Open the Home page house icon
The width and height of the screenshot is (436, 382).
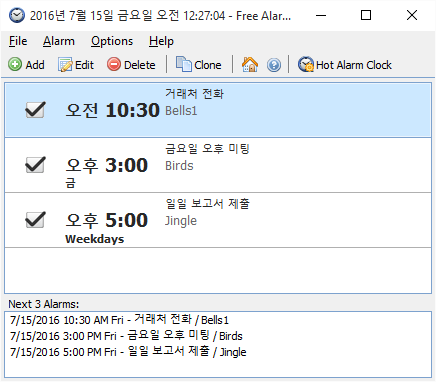(250, 64)
